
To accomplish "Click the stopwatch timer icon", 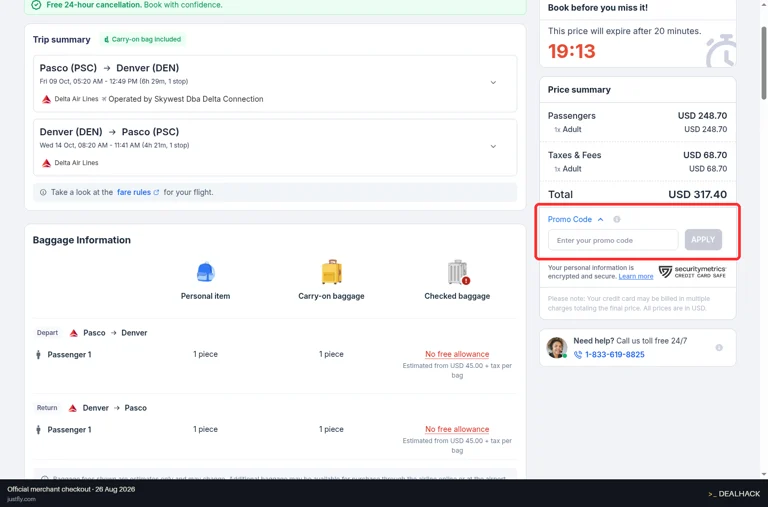I will click(721, 50).
